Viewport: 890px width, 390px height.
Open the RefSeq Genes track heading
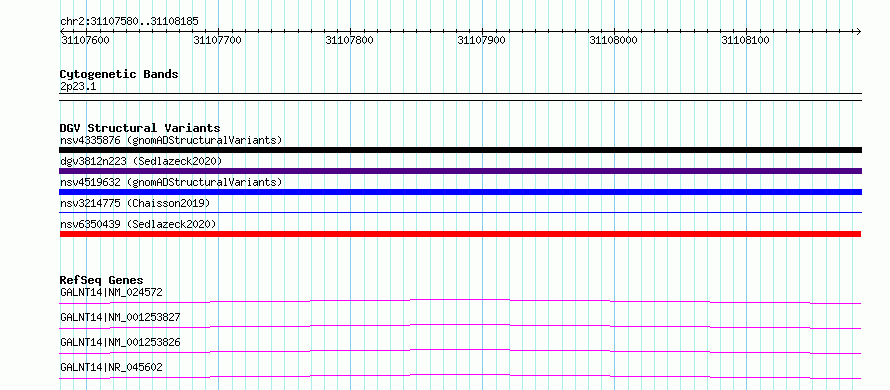point(102,280)
